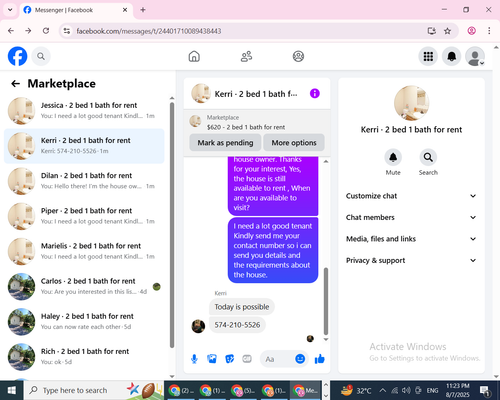Click the back arrow beside Marketplace

coord(16,83)
